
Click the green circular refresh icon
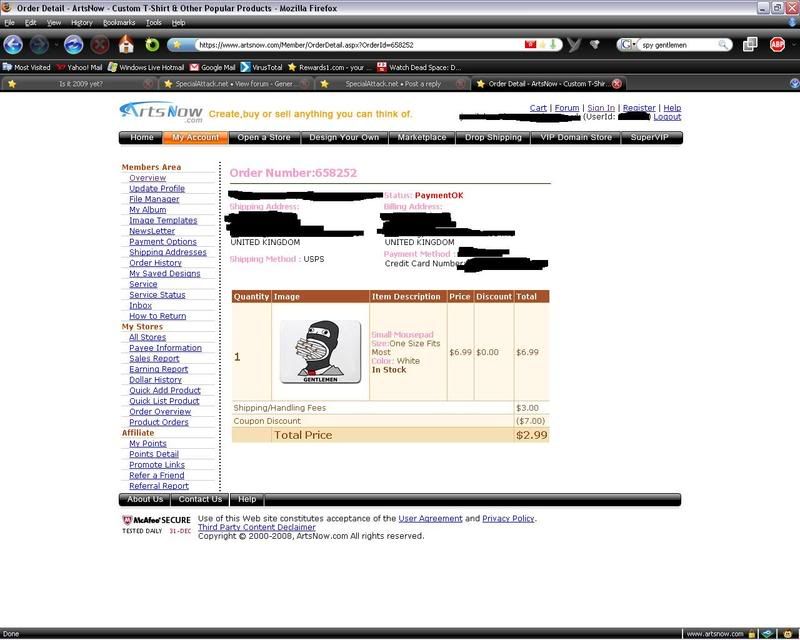[152, 45]
